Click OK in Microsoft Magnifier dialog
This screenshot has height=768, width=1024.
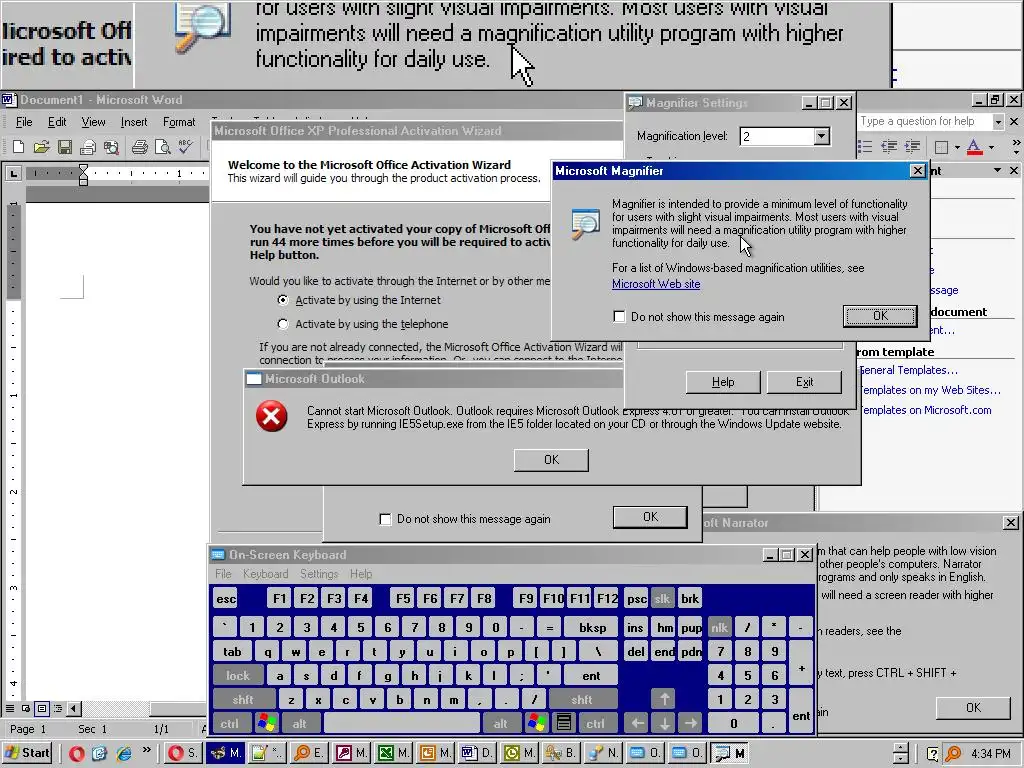[x=880, y=316]
